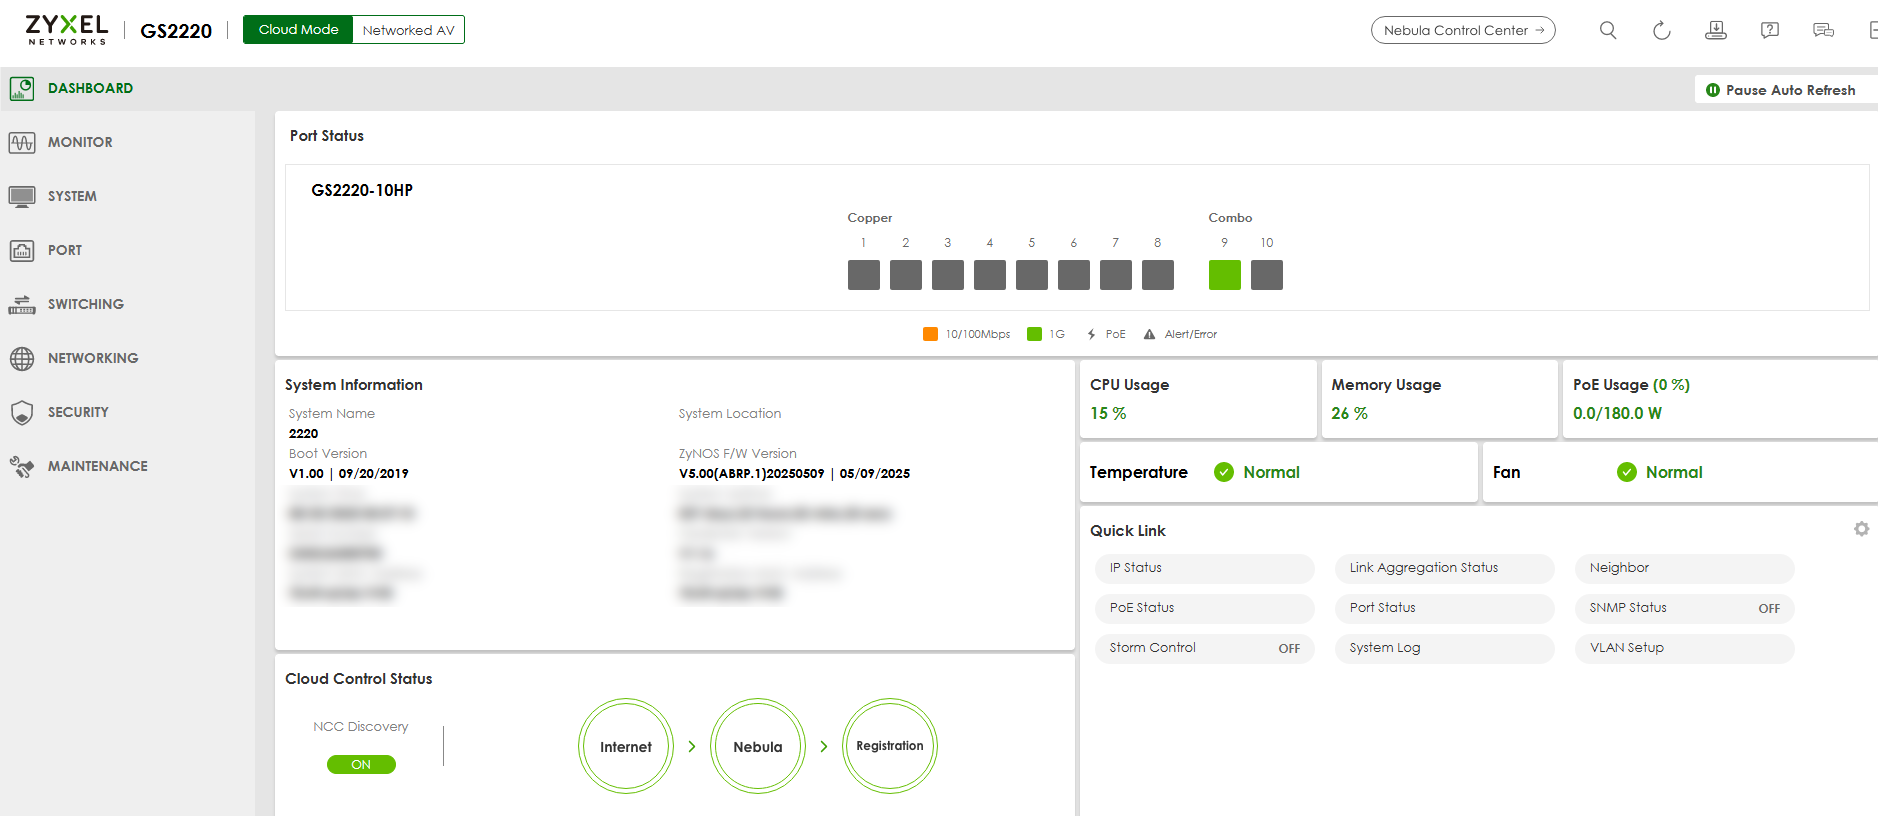Click the forum chat icon
Screen dimensions: 1878x816
1824,30
